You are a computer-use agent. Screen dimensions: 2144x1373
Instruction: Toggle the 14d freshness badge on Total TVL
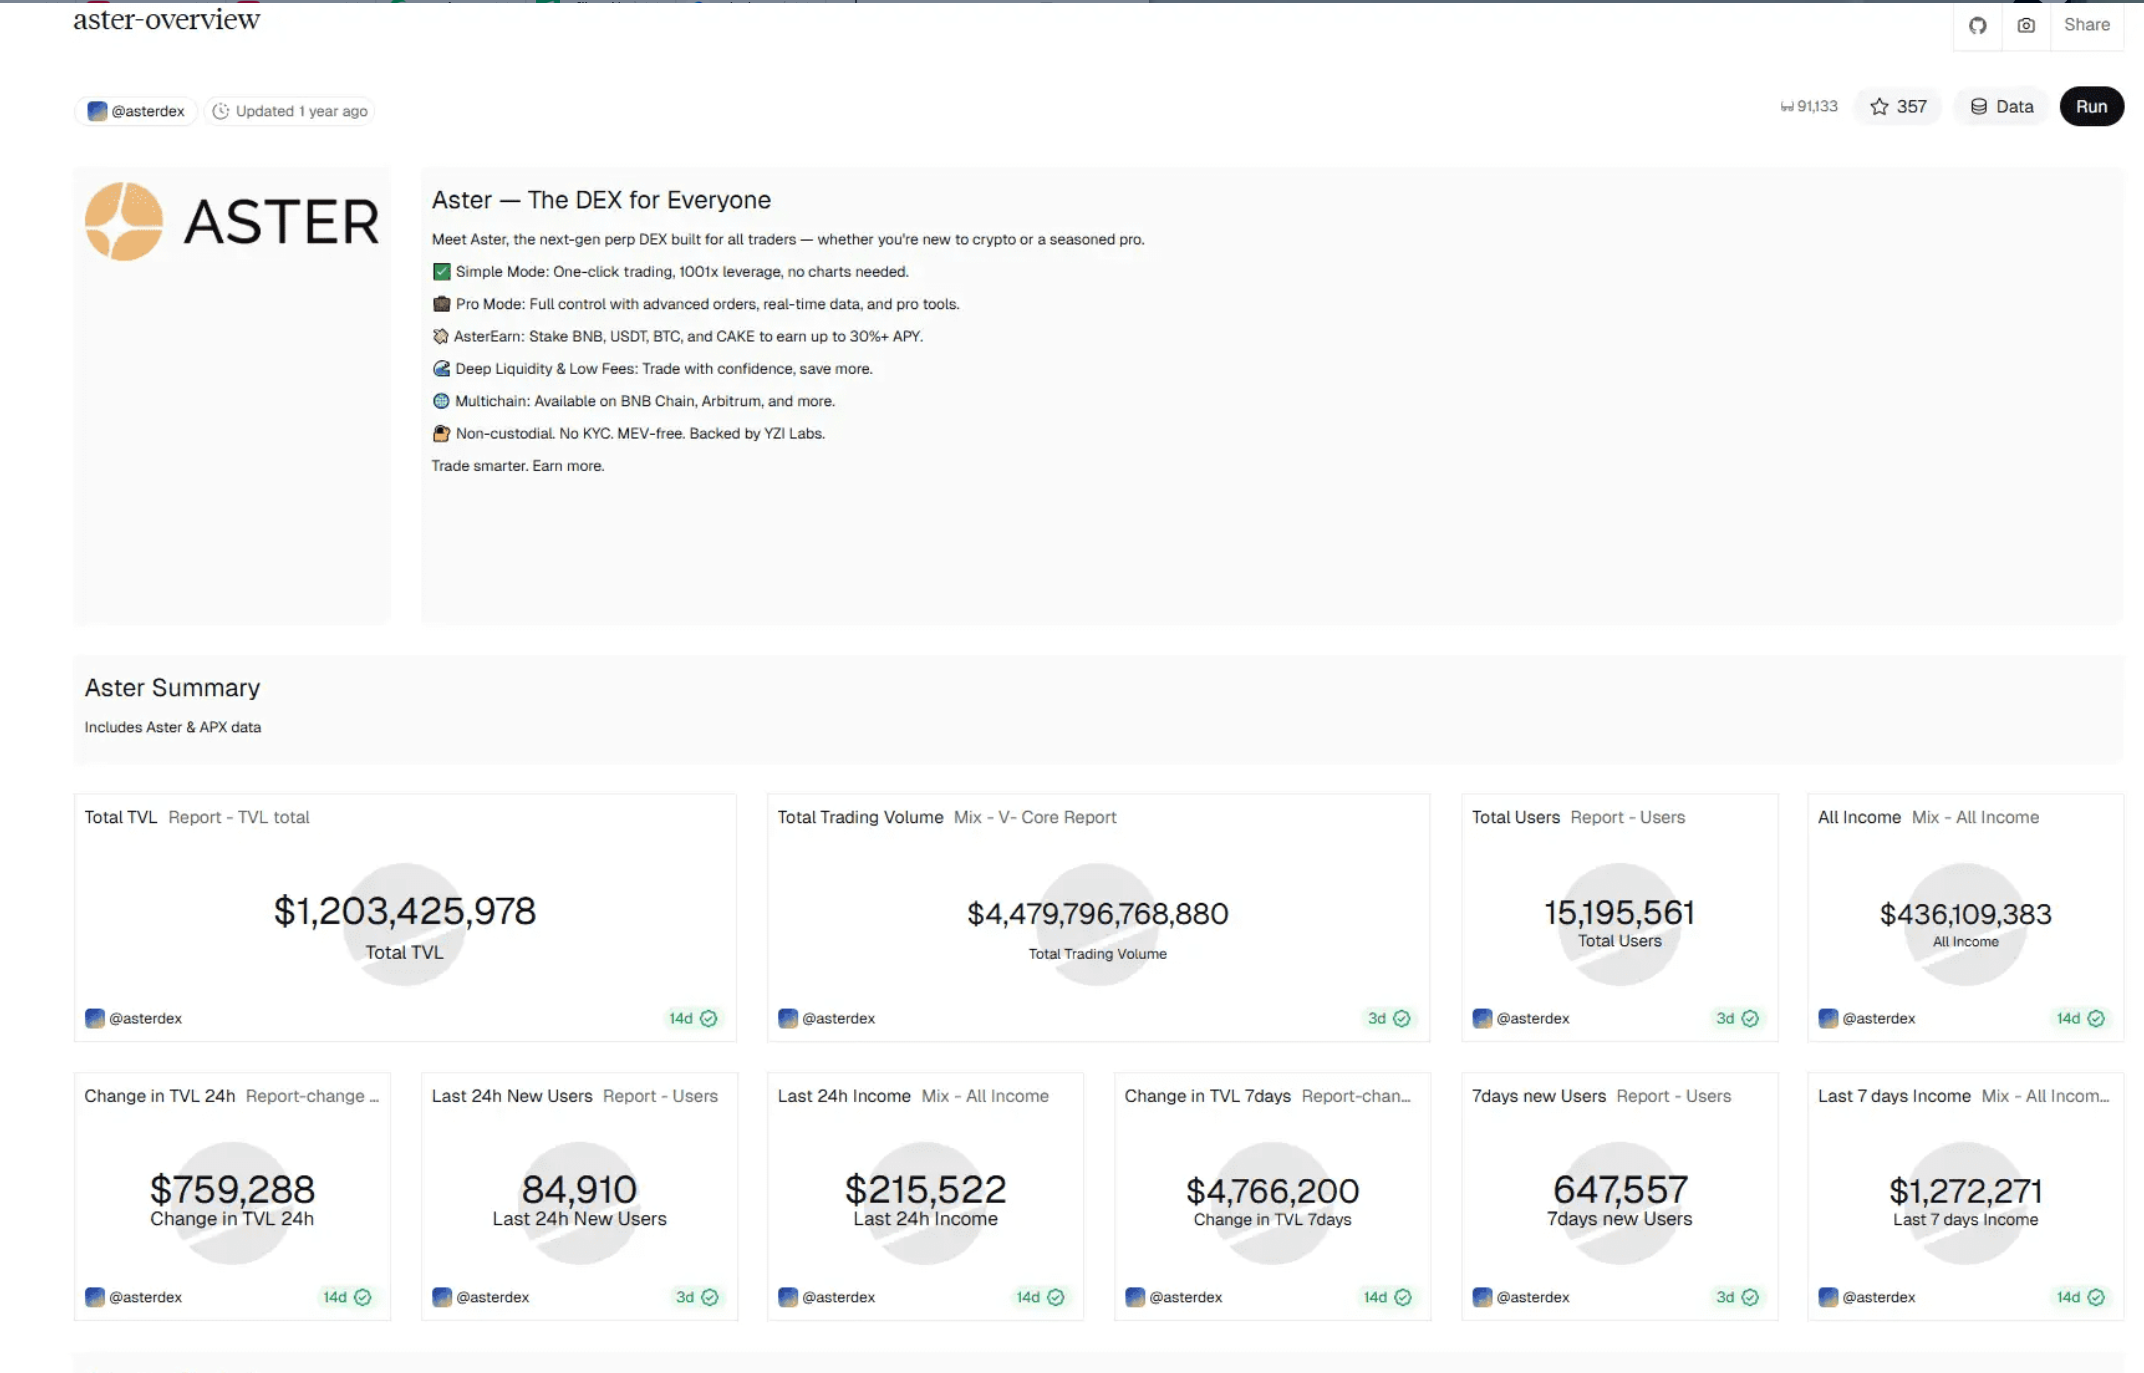pyautogui.click(x=693, y=1018)
